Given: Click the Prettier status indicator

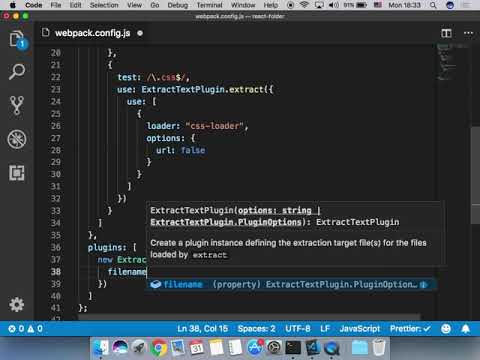Looking at the screenshot, I should 410,329.
